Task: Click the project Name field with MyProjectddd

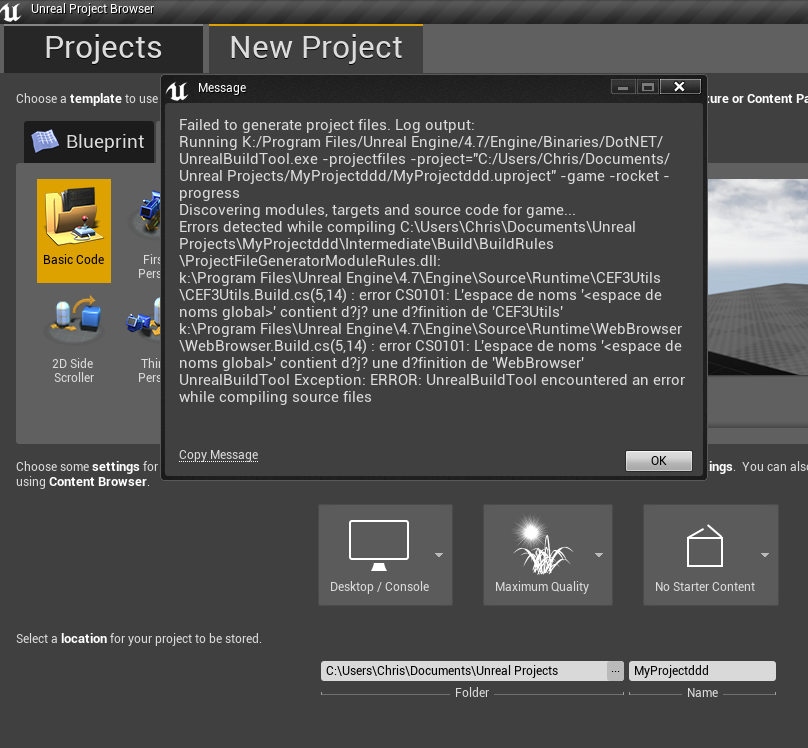Action: (x=702, y=671)
